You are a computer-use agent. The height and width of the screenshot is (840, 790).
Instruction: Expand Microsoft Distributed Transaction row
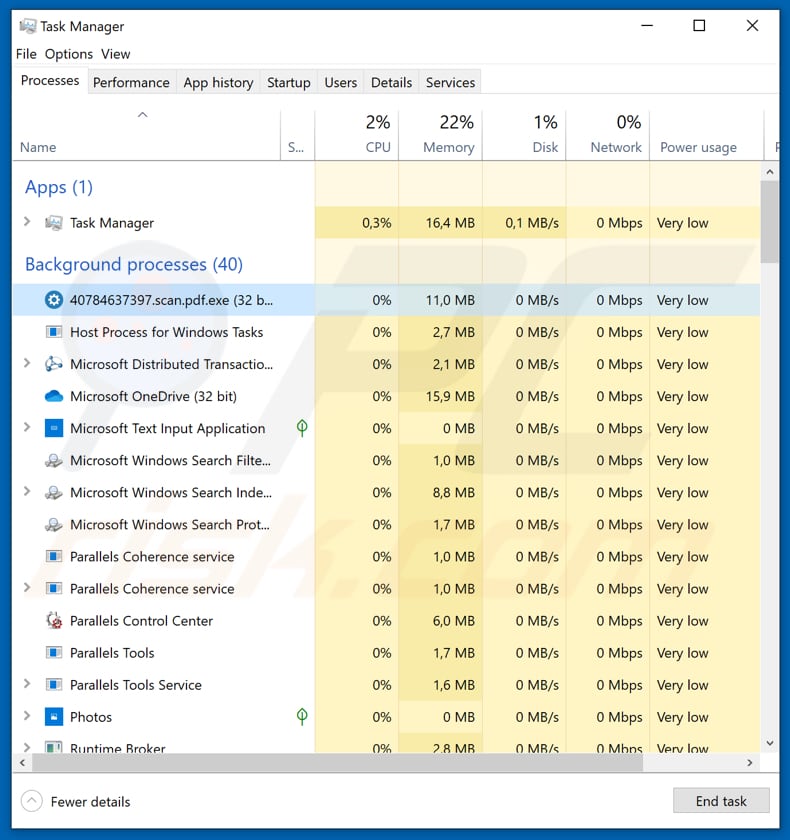pyautogui.click(x=27, y=363)
